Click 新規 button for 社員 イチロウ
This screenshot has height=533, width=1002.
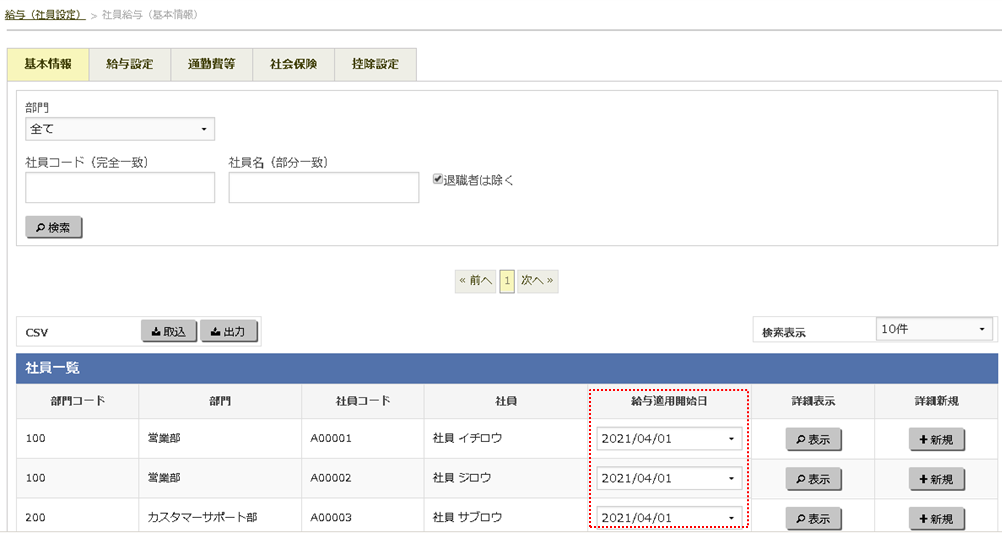click(x=936, y=439)
